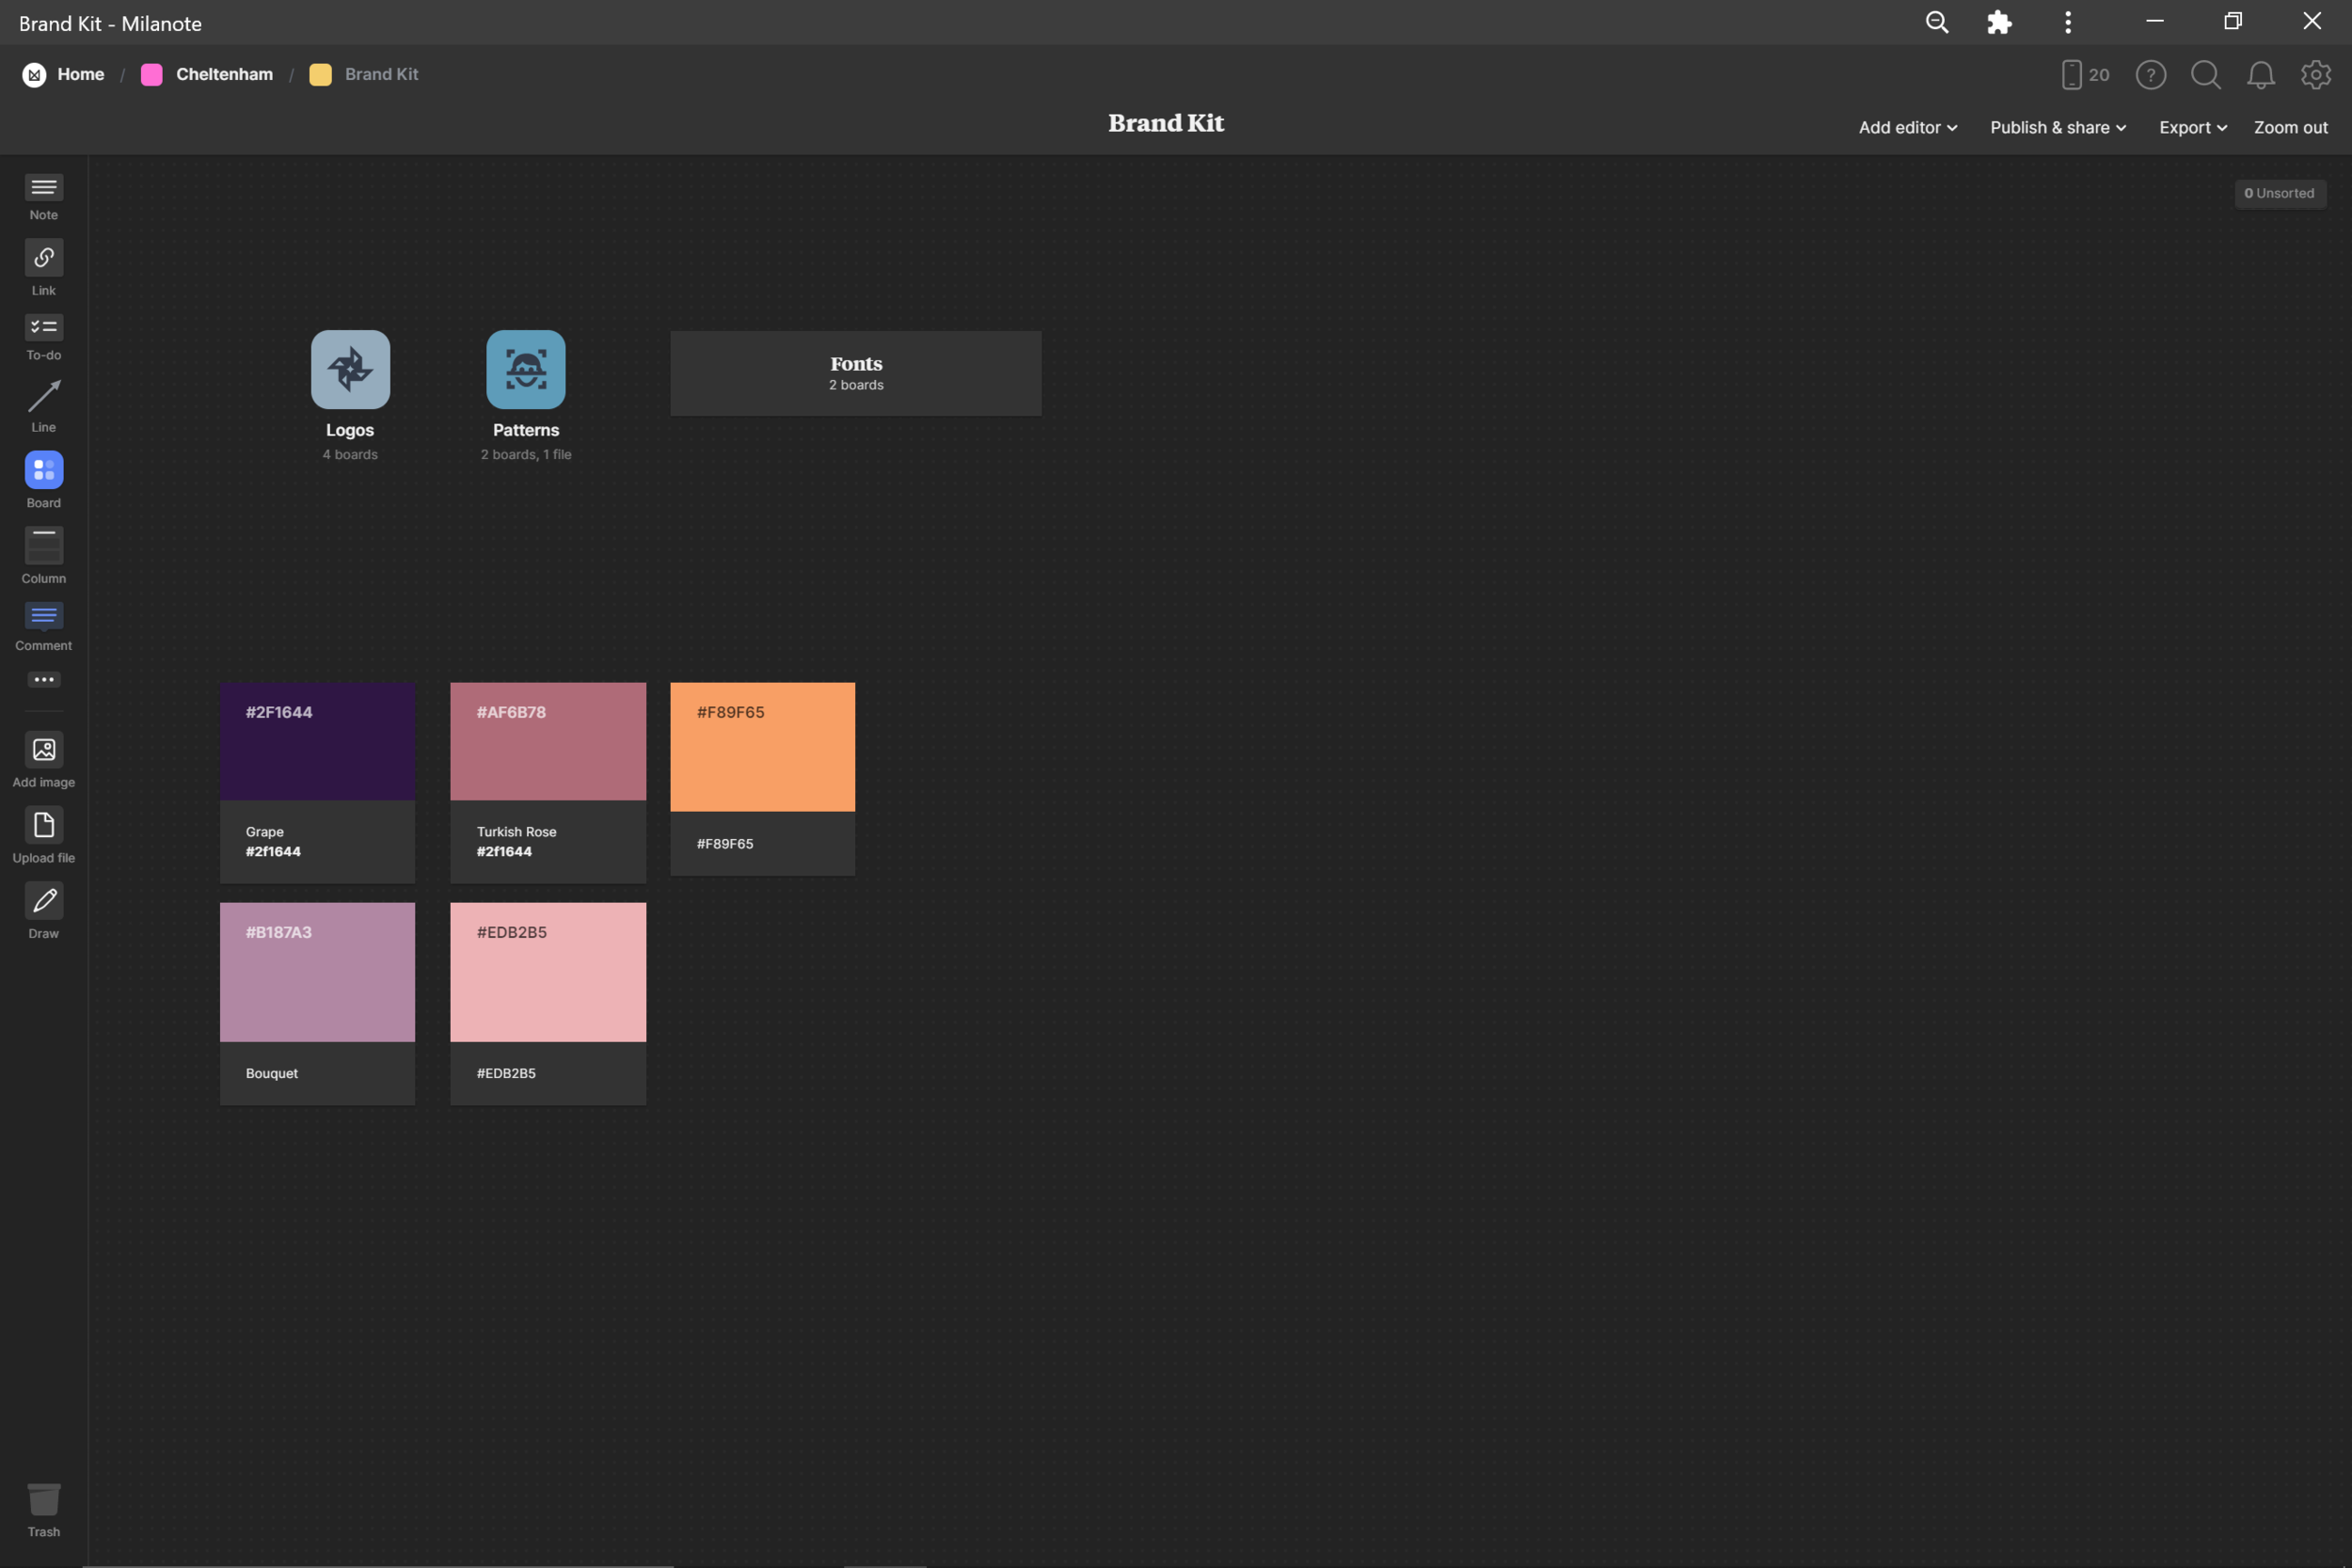Expand the Export menu
Image resolution: width=2352 pixels, height=1568 pixels.
(2192, 128)
